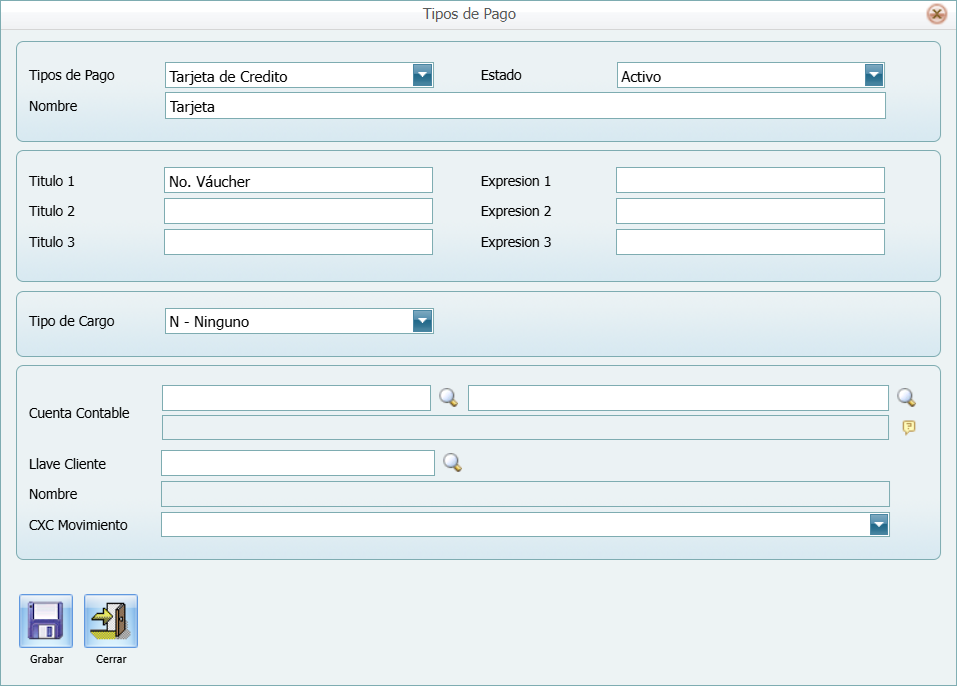Close the Tipos de Pago window

(936, 14)
